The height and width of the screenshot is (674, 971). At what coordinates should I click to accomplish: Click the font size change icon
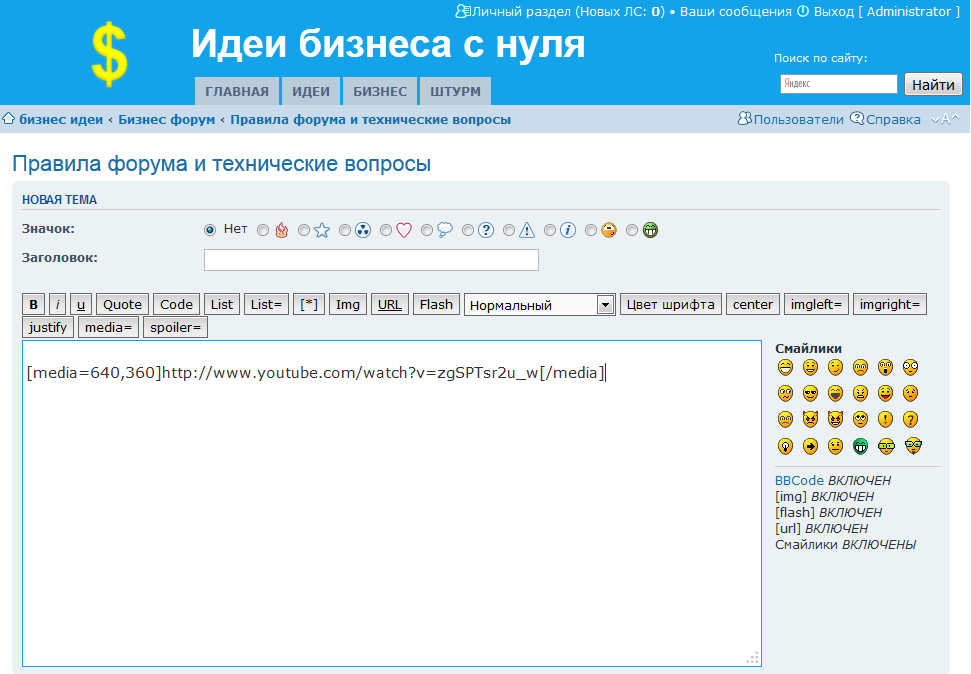[945, 120]
